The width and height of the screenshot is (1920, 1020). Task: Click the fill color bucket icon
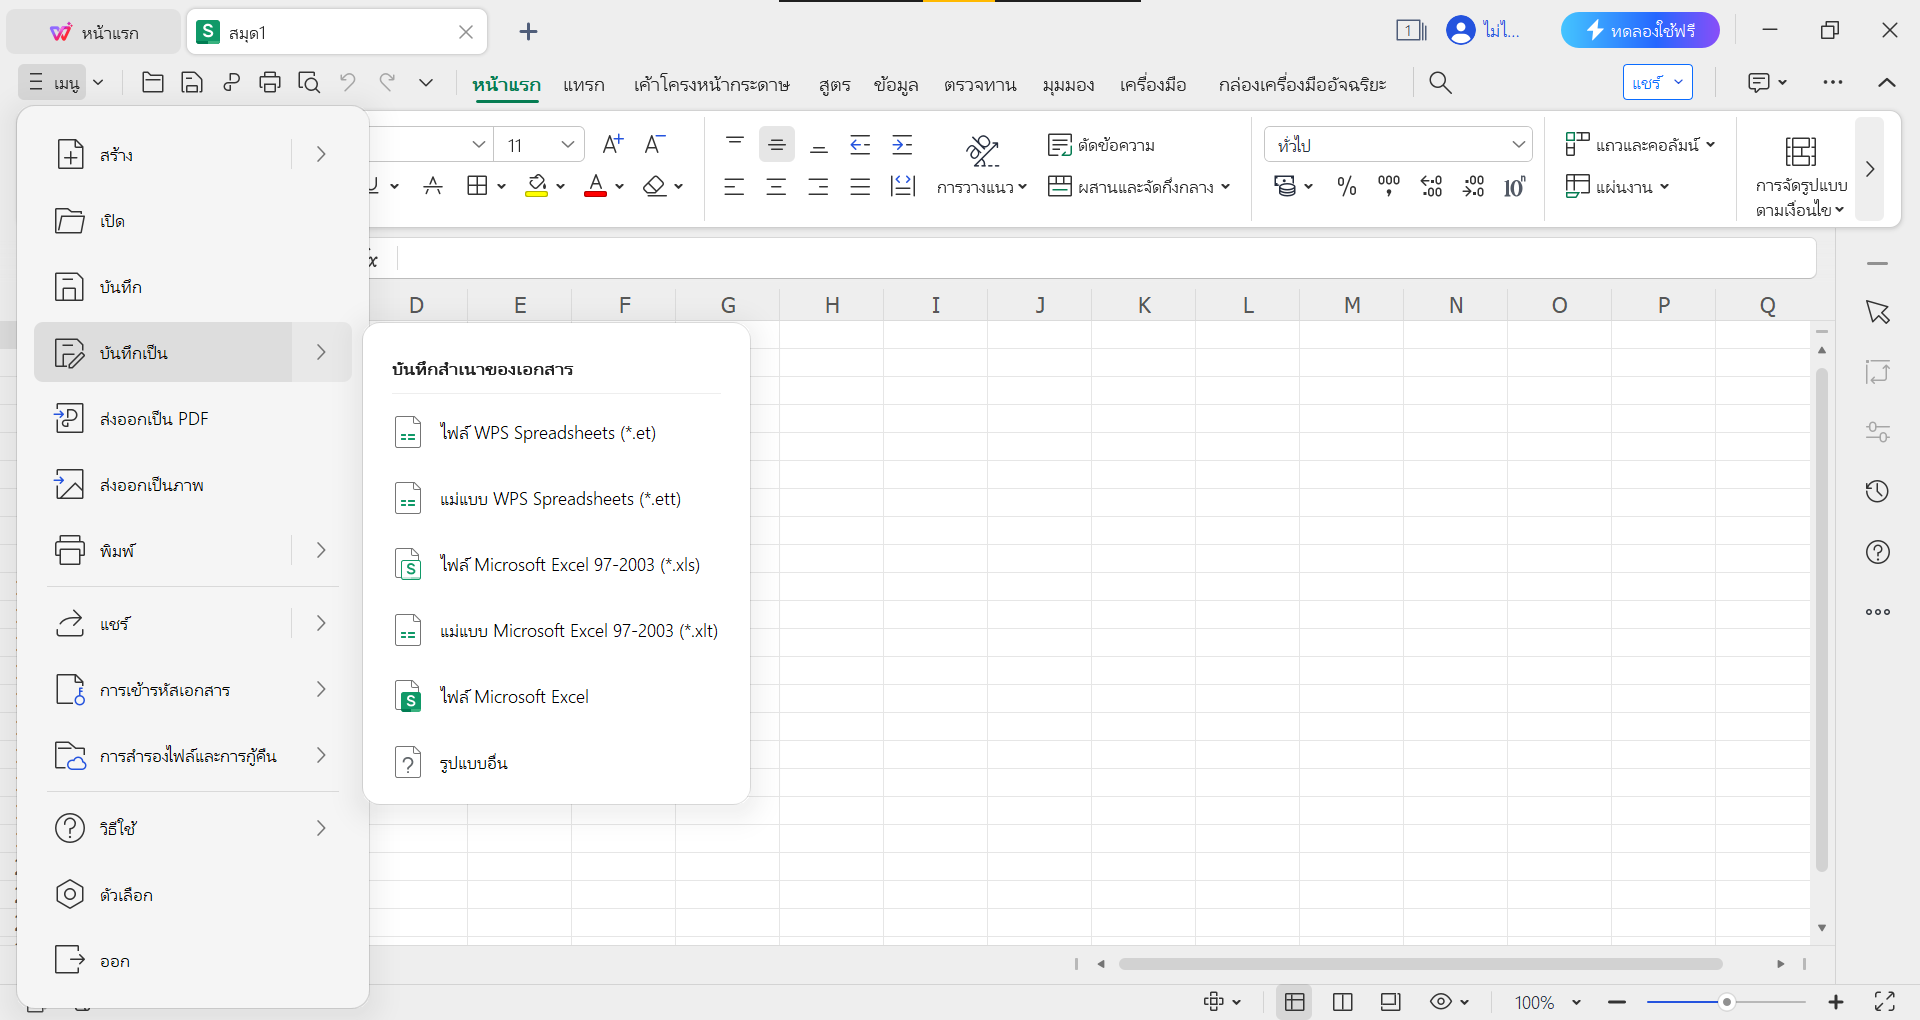(x=537, y=186)
